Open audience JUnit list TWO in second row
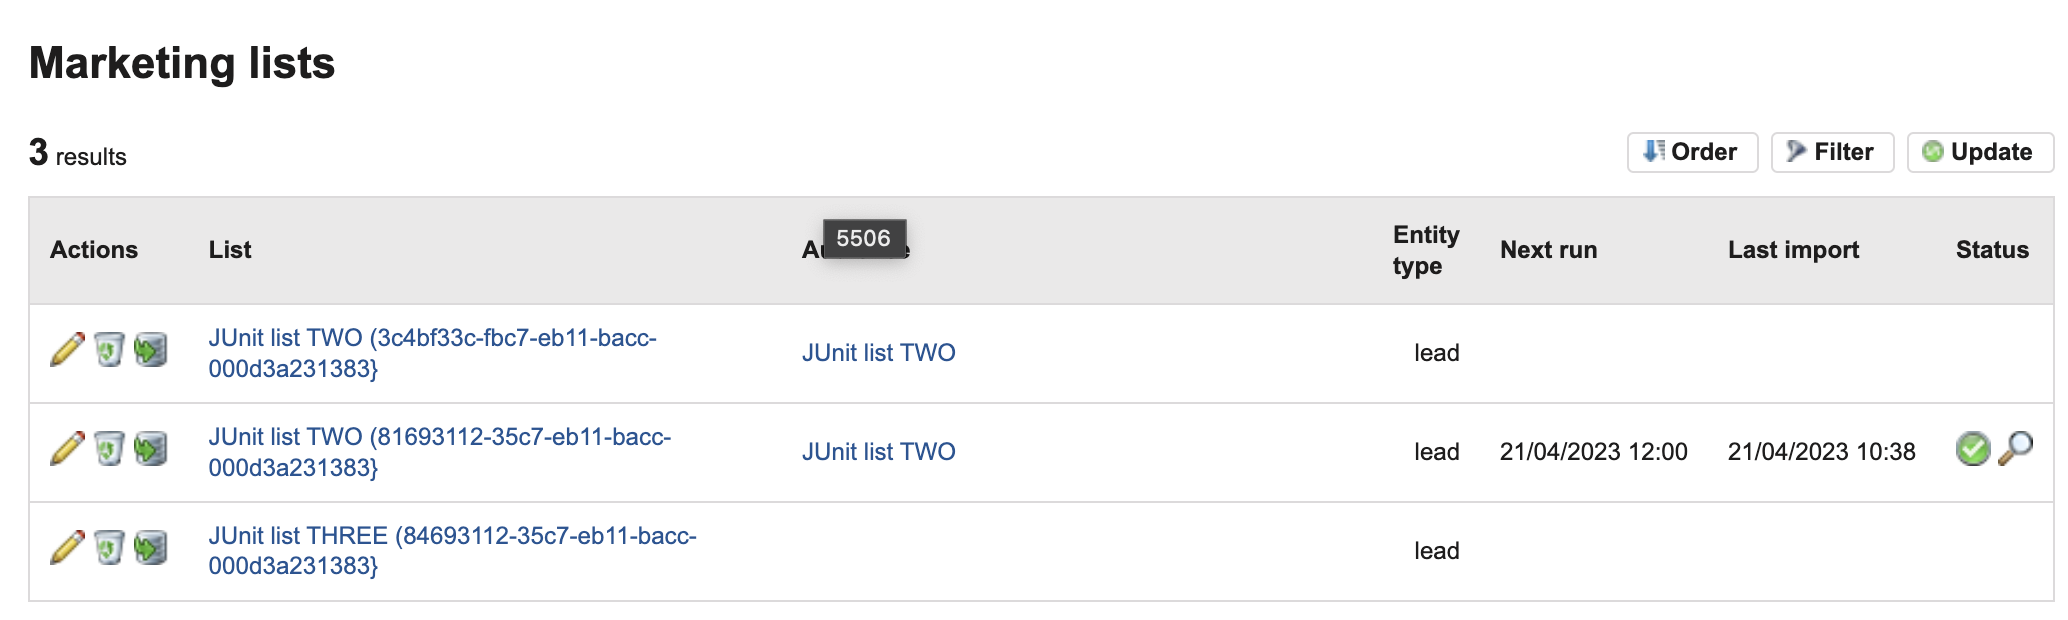The image size is (2068, 620). coord(878,452)
